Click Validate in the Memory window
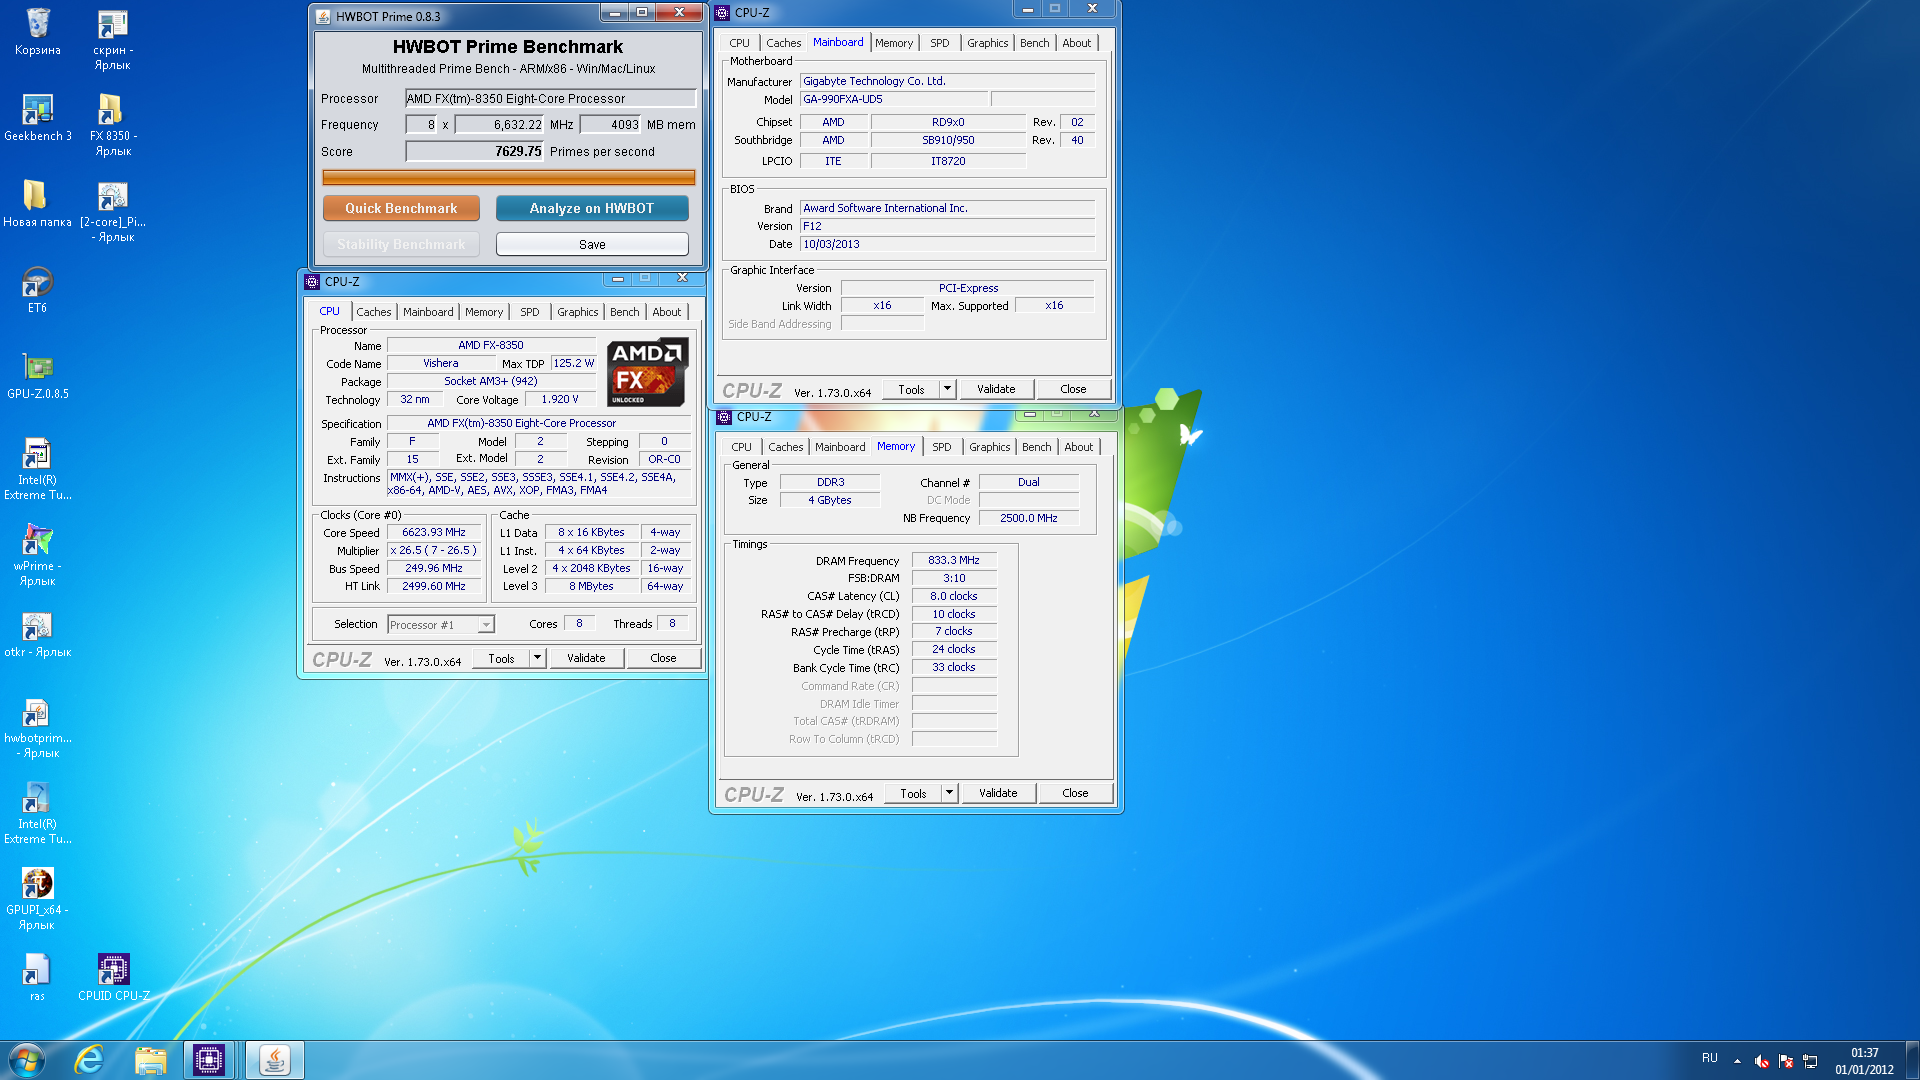Screen dimensions: 1920x1080 point(998,793)
